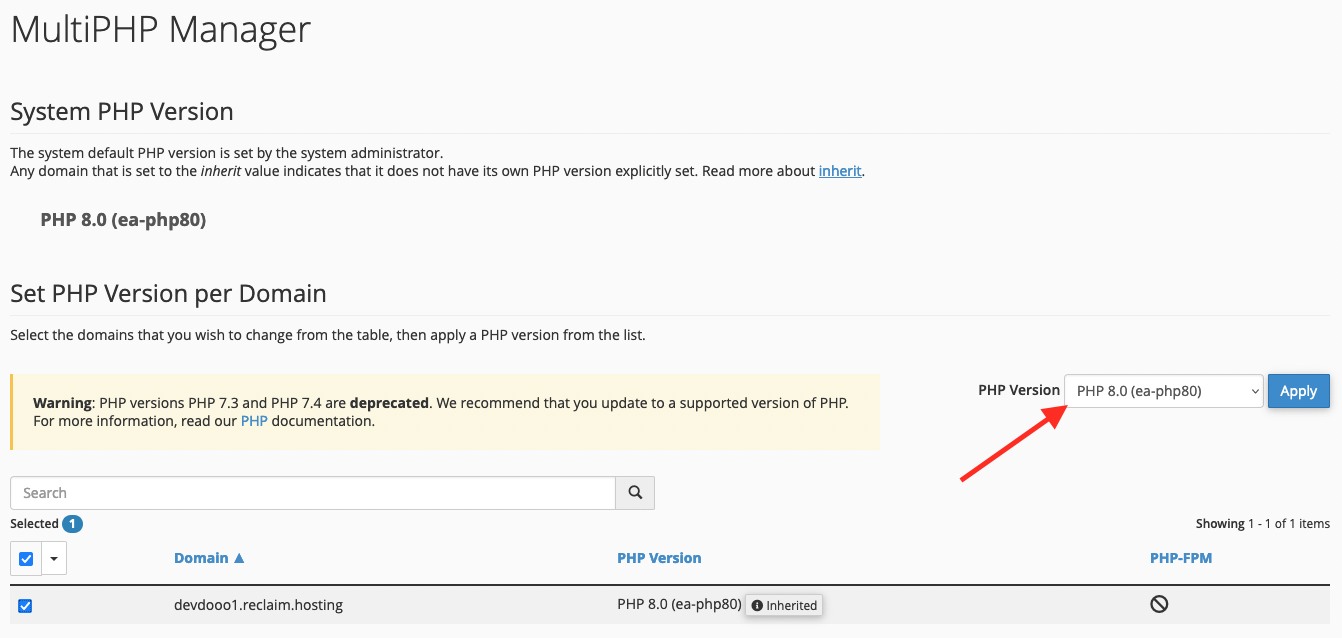1342x638 pixels.
Task: Sort by the PHP-FPM column header
Action: 1181,558
